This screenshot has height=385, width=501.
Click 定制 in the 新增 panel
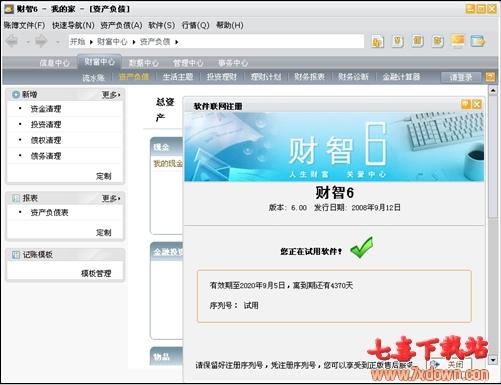click(x=104, y=176)
